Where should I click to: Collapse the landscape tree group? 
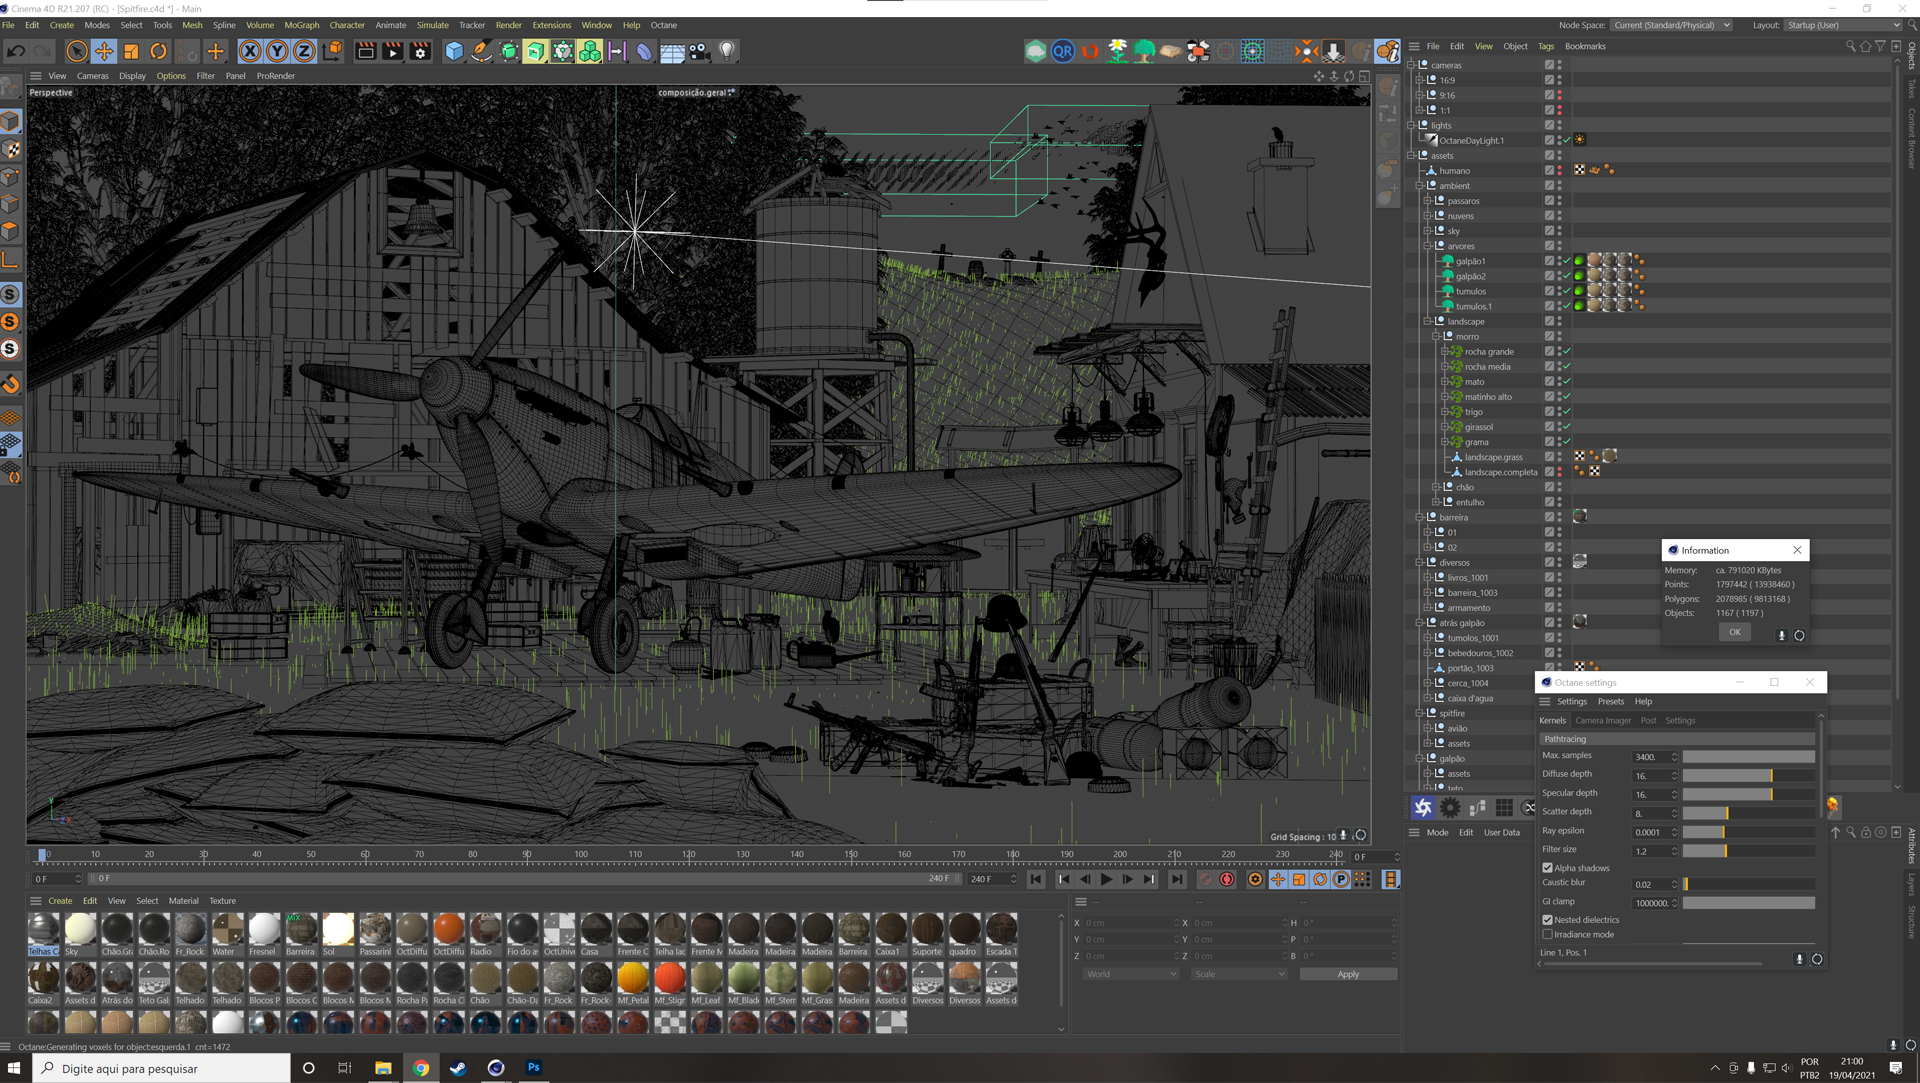pos(1428,321)
